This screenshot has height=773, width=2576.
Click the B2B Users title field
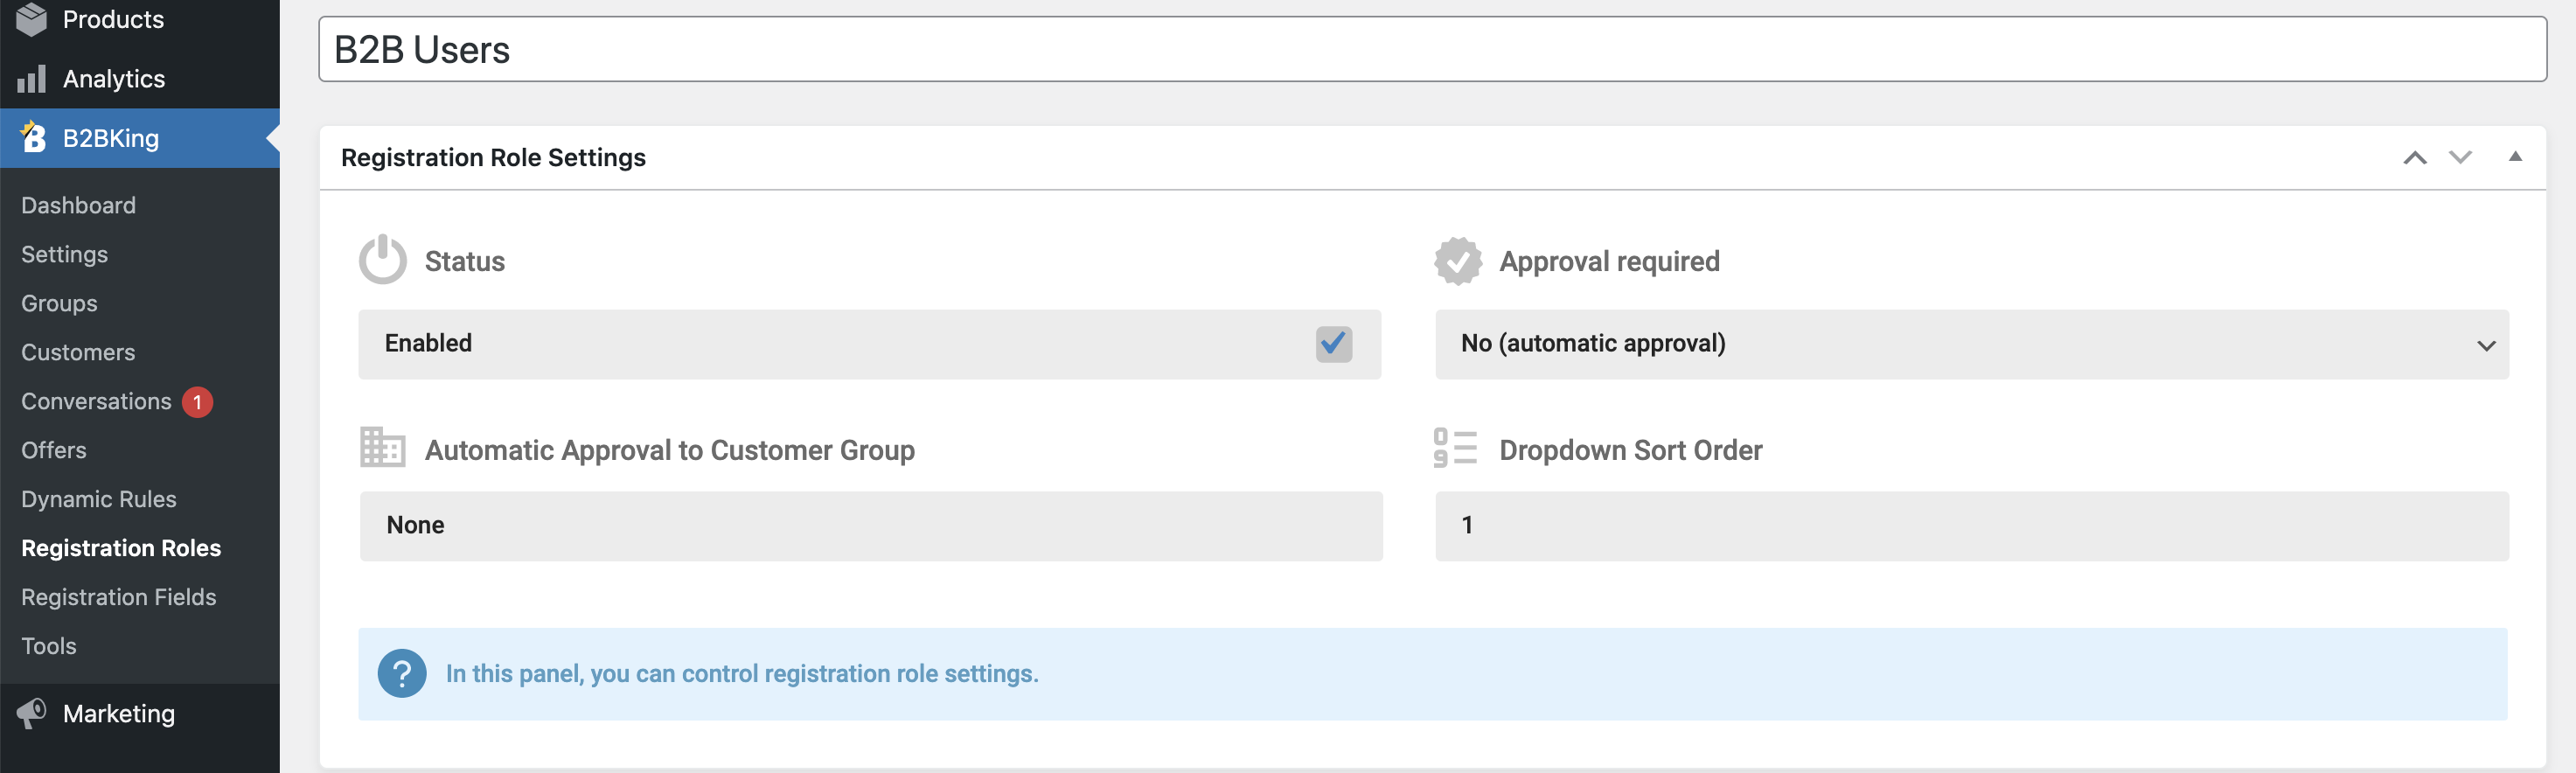1432,49
